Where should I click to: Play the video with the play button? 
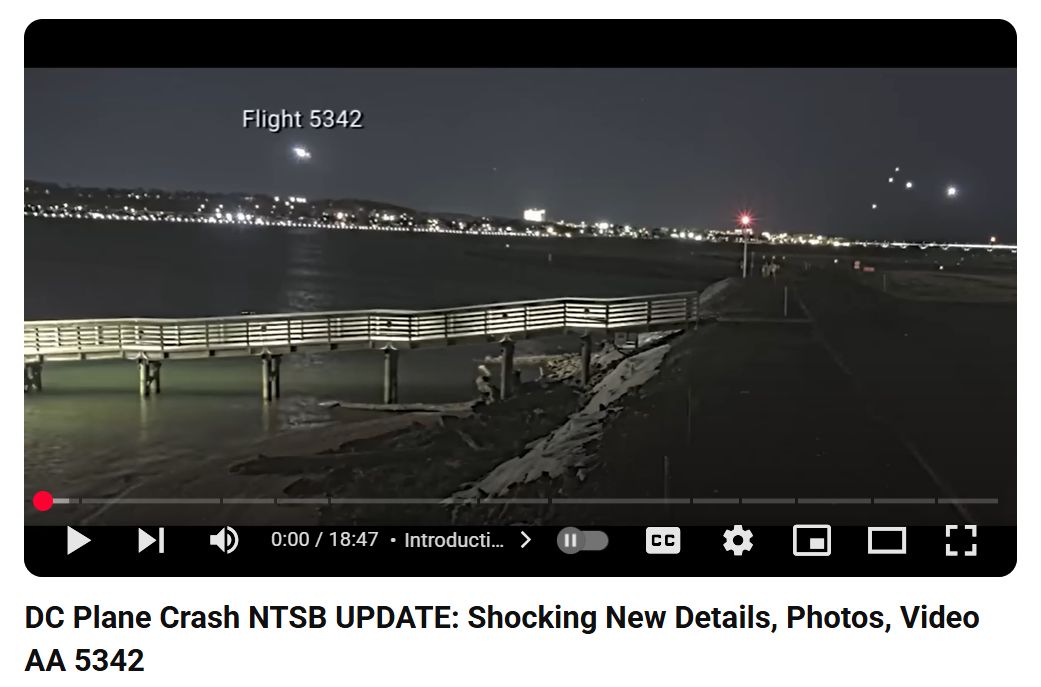(x=78, y=540)
